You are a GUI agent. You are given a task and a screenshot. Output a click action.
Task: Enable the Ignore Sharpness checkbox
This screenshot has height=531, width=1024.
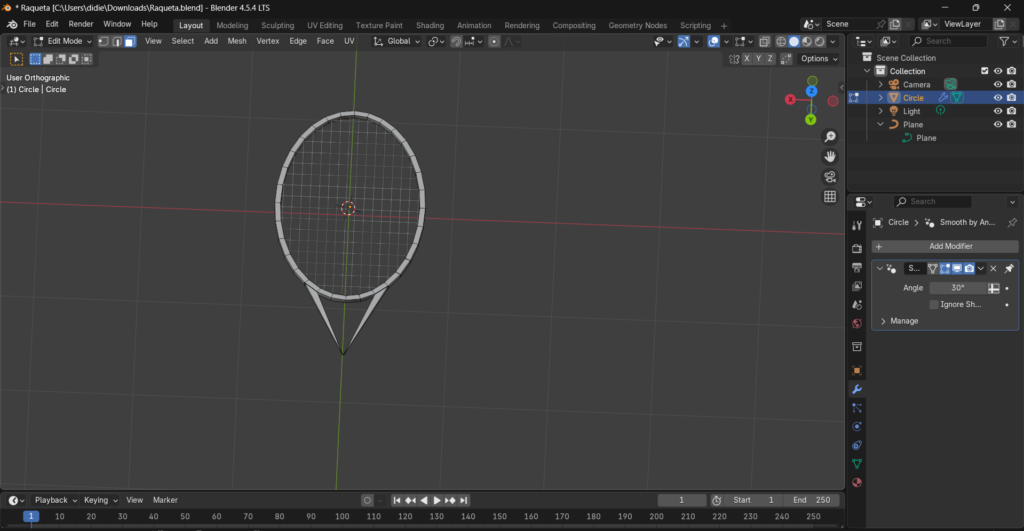pos(934,304)
